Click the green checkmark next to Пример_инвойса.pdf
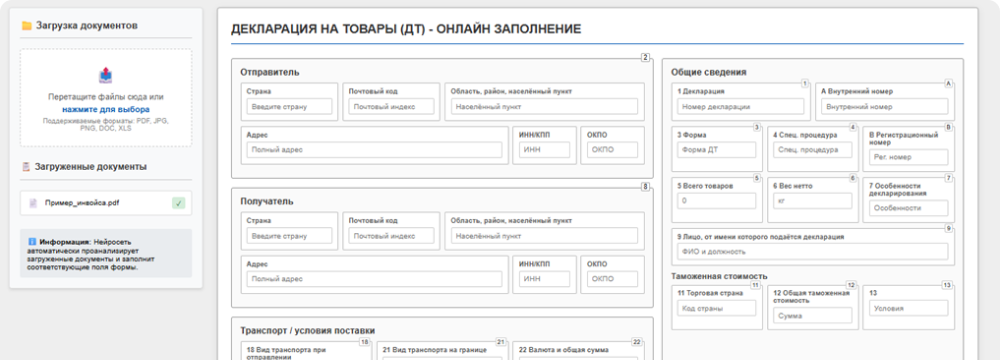1000x360 pixels. click(x=179, y=203)
